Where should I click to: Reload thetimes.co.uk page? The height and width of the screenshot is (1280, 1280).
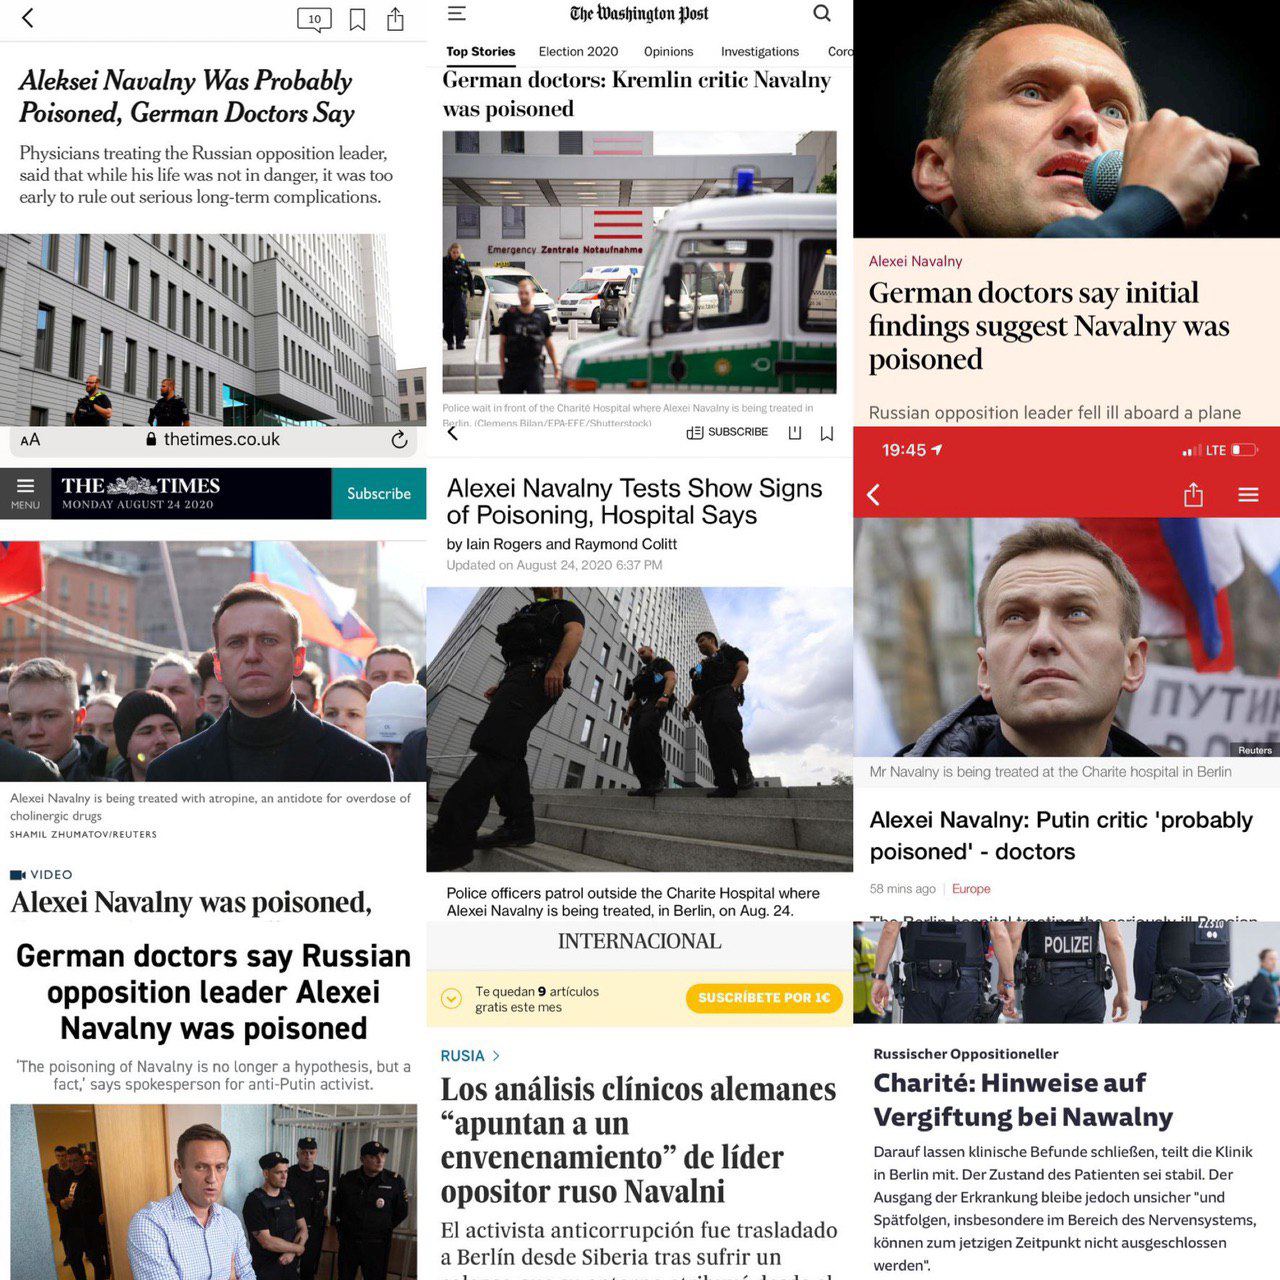(x=399, y=439)
